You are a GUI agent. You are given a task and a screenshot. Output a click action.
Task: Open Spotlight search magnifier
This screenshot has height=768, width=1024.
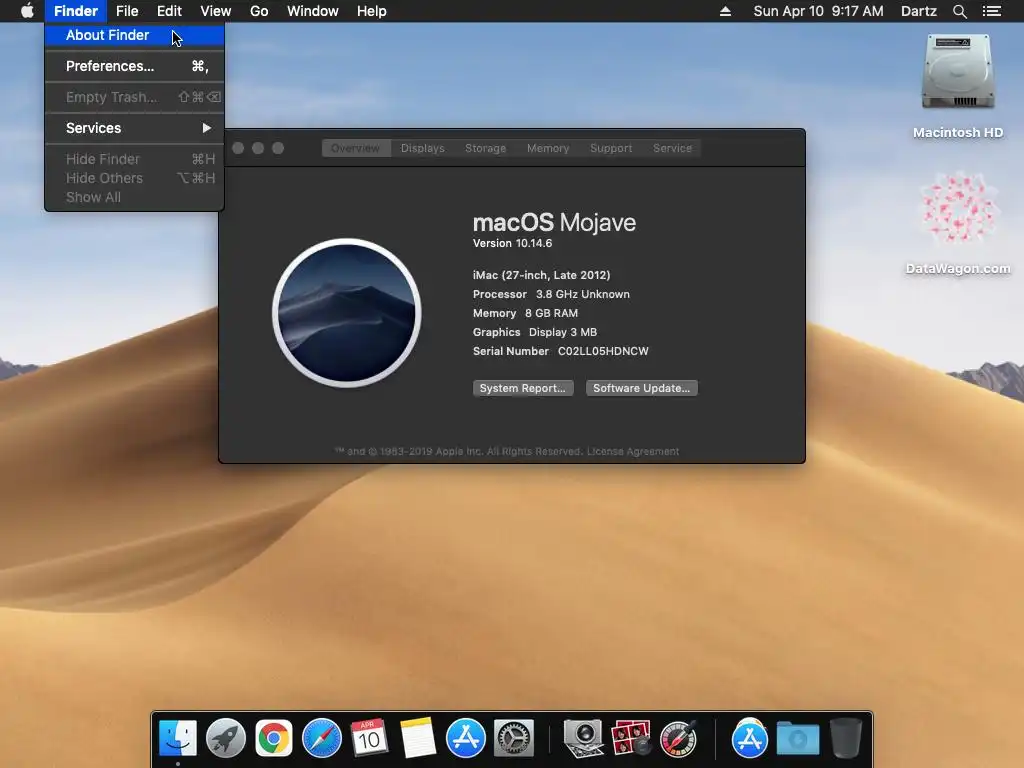coord(959,11)
